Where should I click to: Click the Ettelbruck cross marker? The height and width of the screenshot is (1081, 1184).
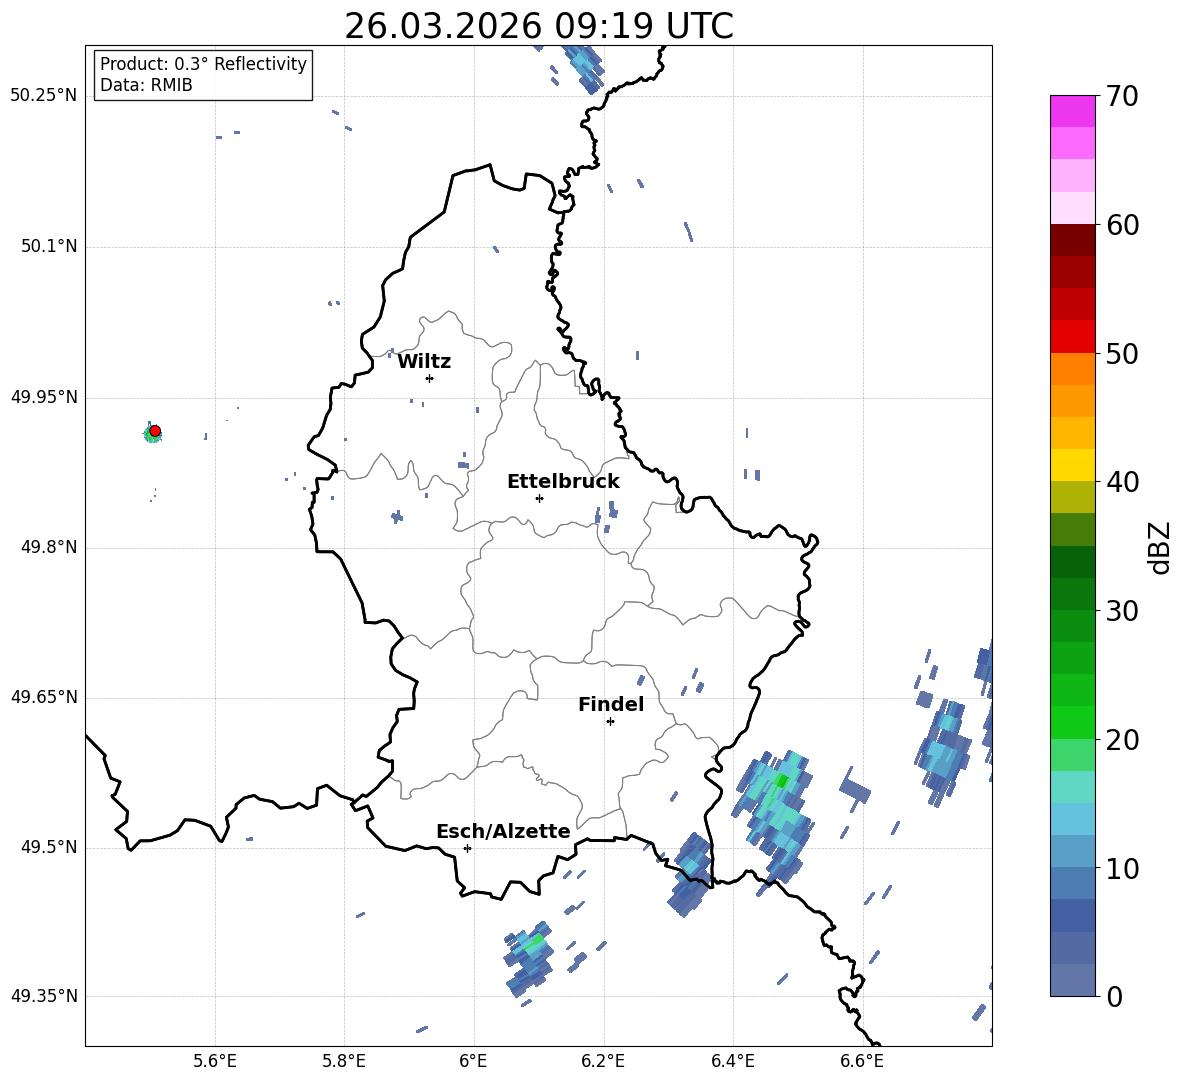coord(539,498)
